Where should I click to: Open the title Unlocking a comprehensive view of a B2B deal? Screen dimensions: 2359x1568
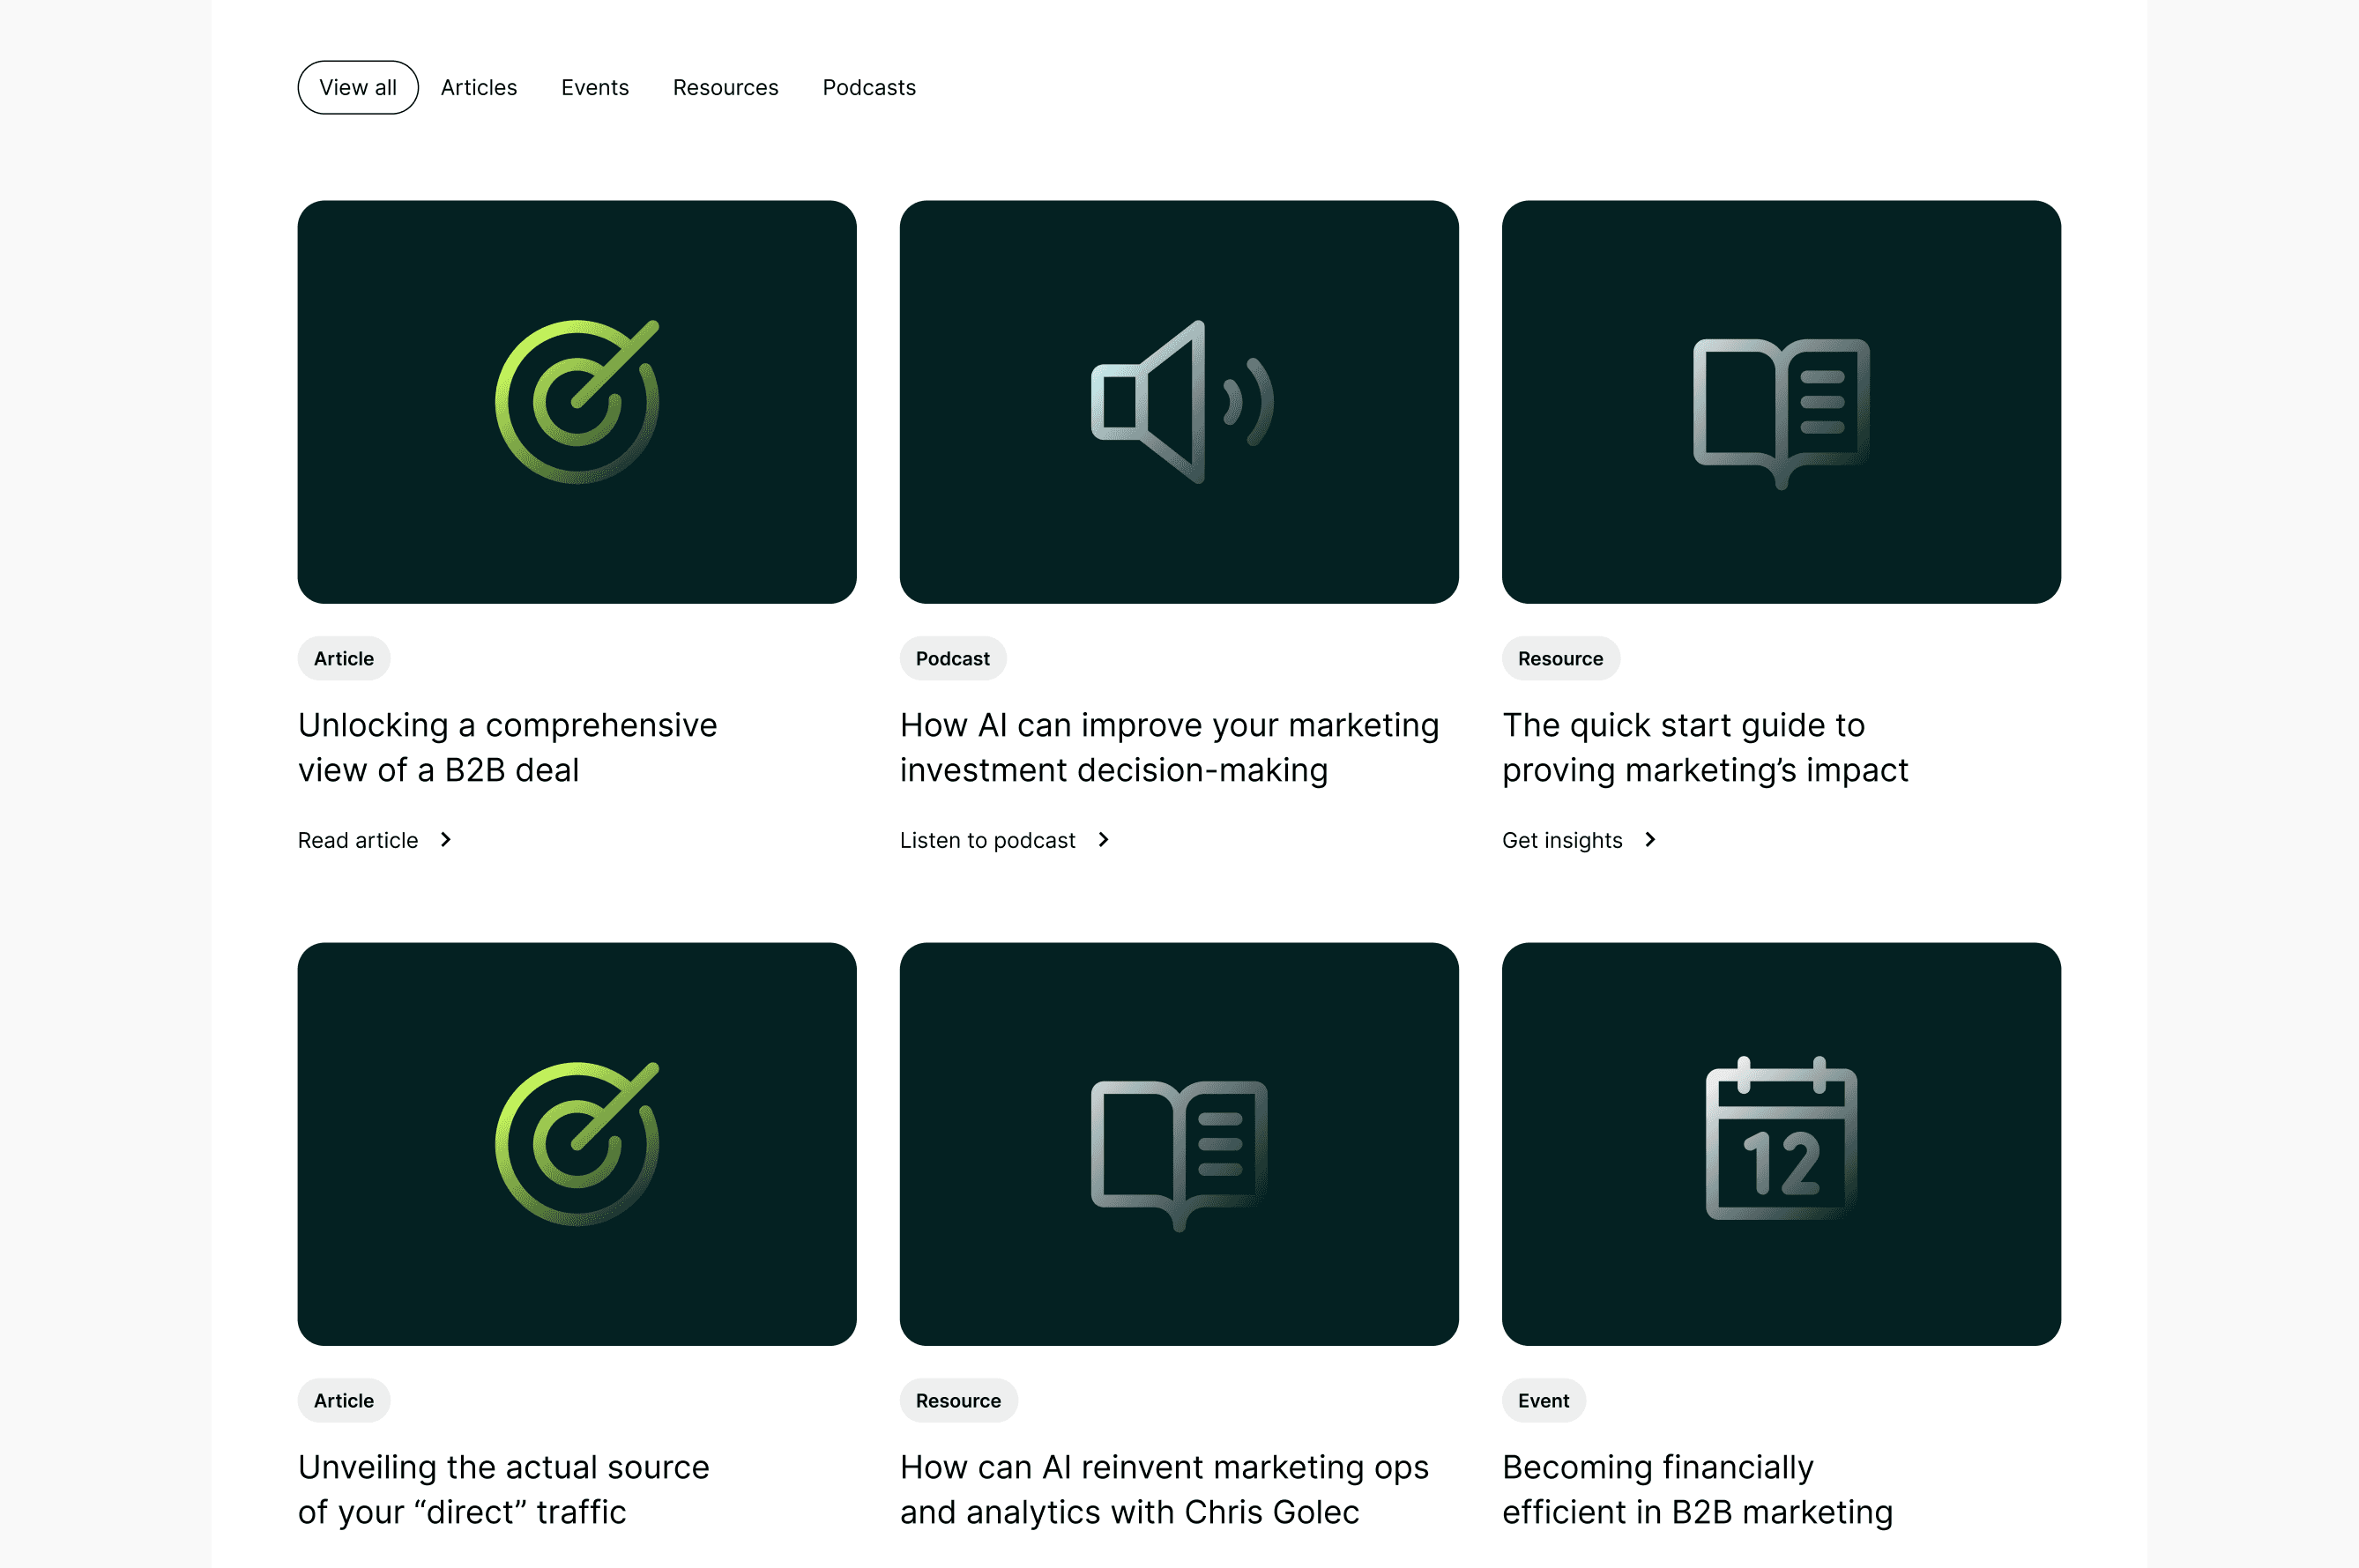507,747
